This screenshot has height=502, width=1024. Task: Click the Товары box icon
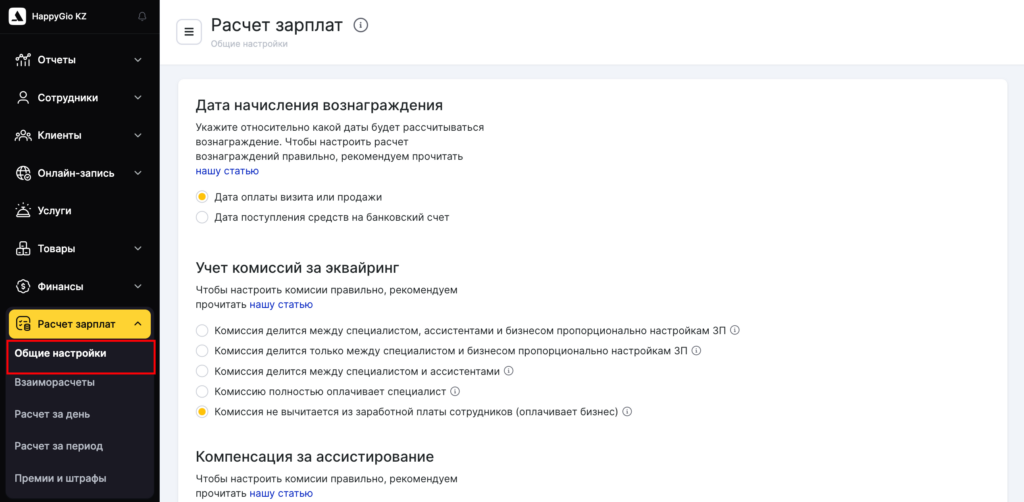[x=24, y=249]
